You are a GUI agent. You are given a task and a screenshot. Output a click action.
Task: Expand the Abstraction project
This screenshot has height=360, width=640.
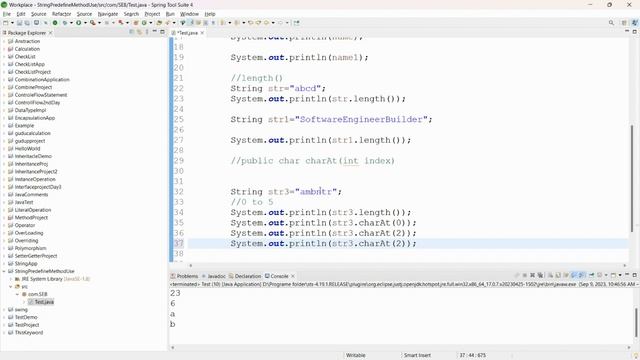tap(4, 41)
